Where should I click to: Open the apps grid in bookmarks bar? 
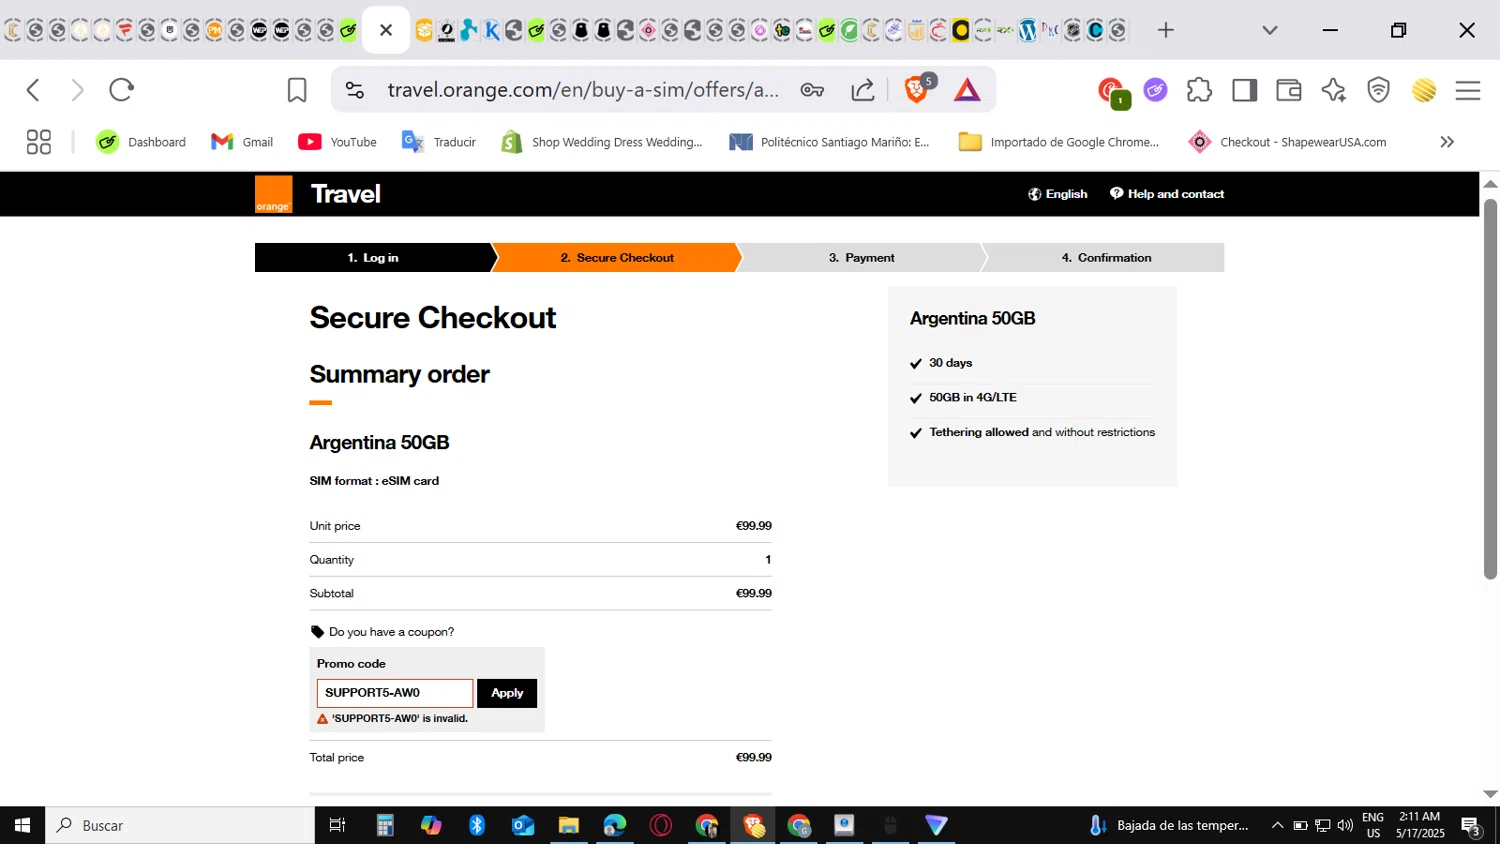point(38,142)
